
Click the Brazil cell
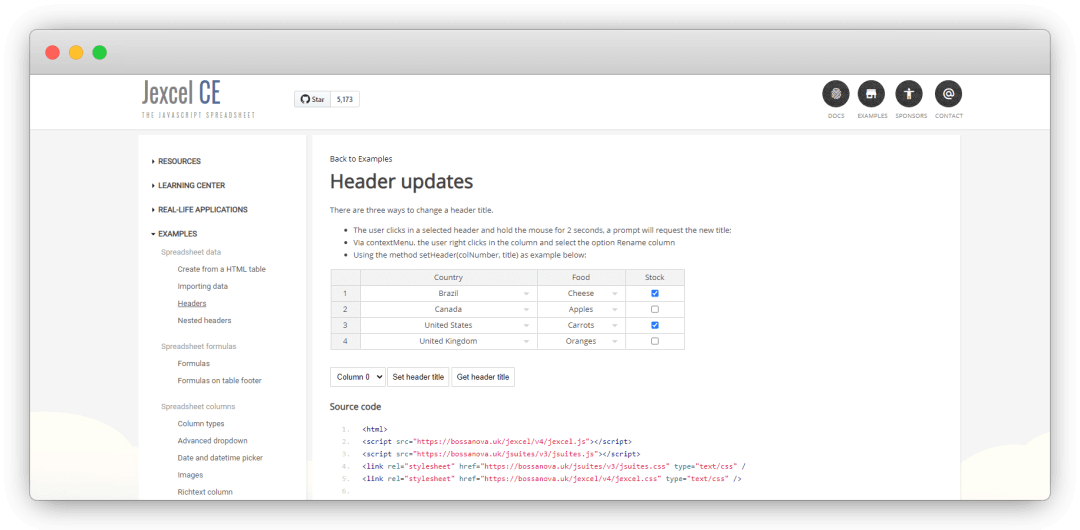point(448,294)
